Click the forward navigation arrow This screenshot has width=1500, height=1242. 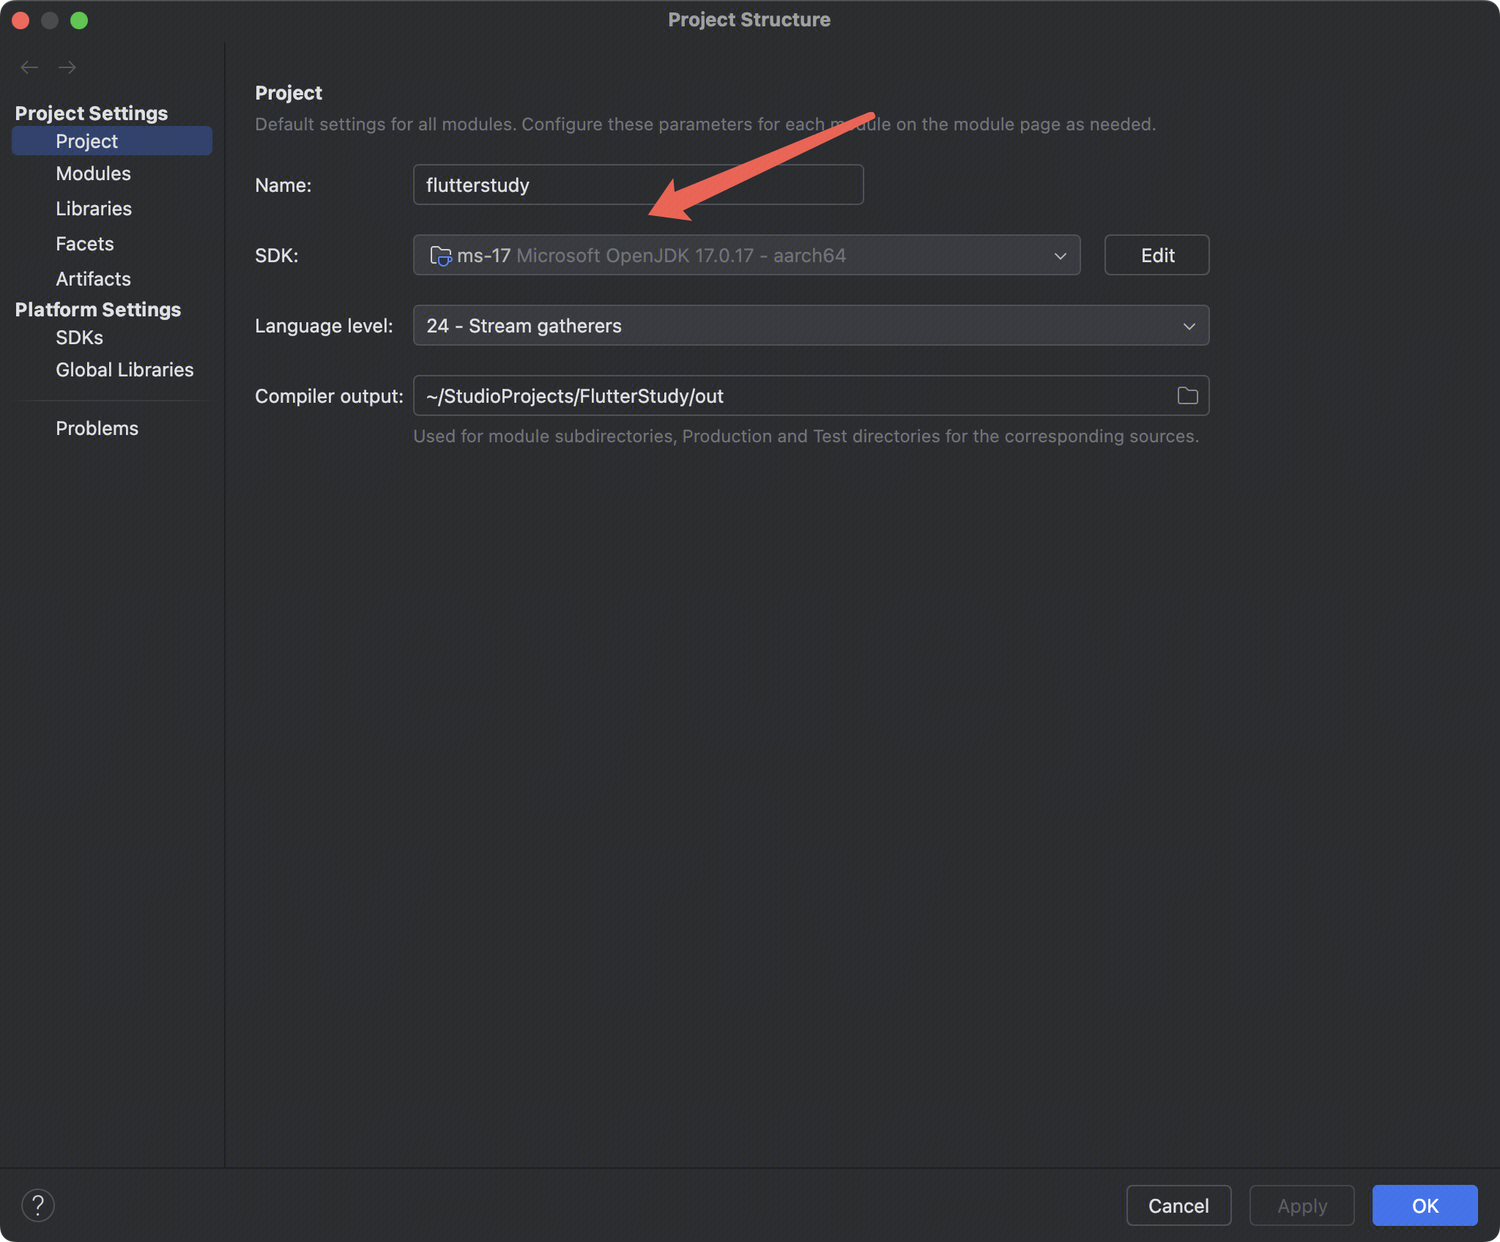[67, 67]
